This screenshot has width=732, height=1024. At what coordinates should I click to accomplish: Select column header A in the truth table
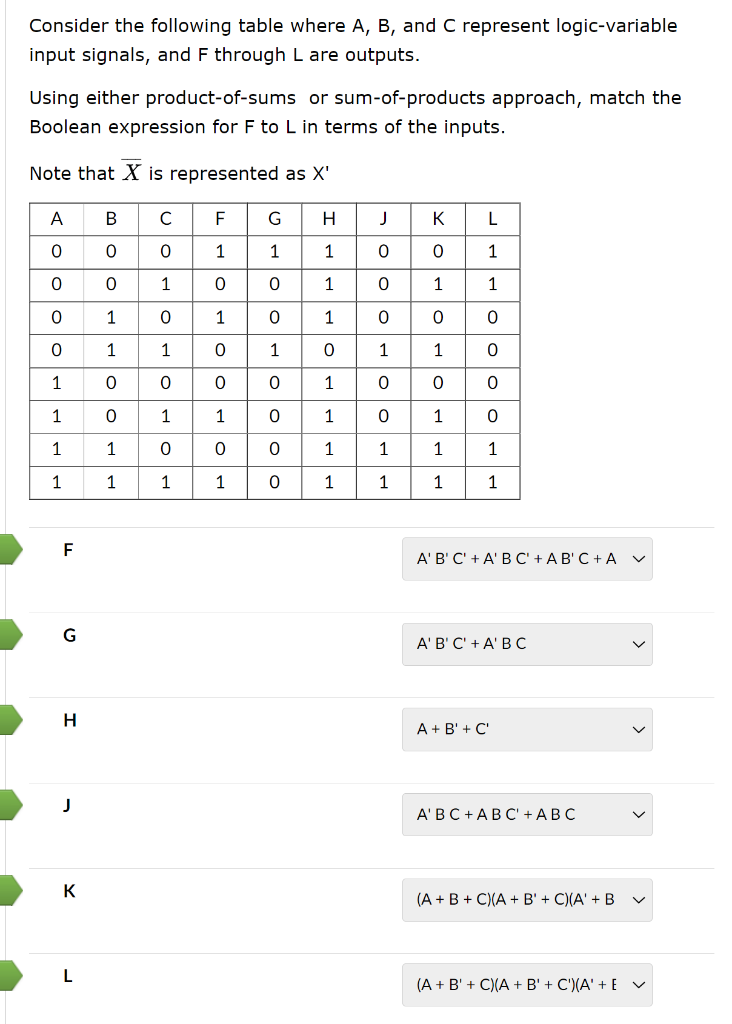[x=56, y=218]
